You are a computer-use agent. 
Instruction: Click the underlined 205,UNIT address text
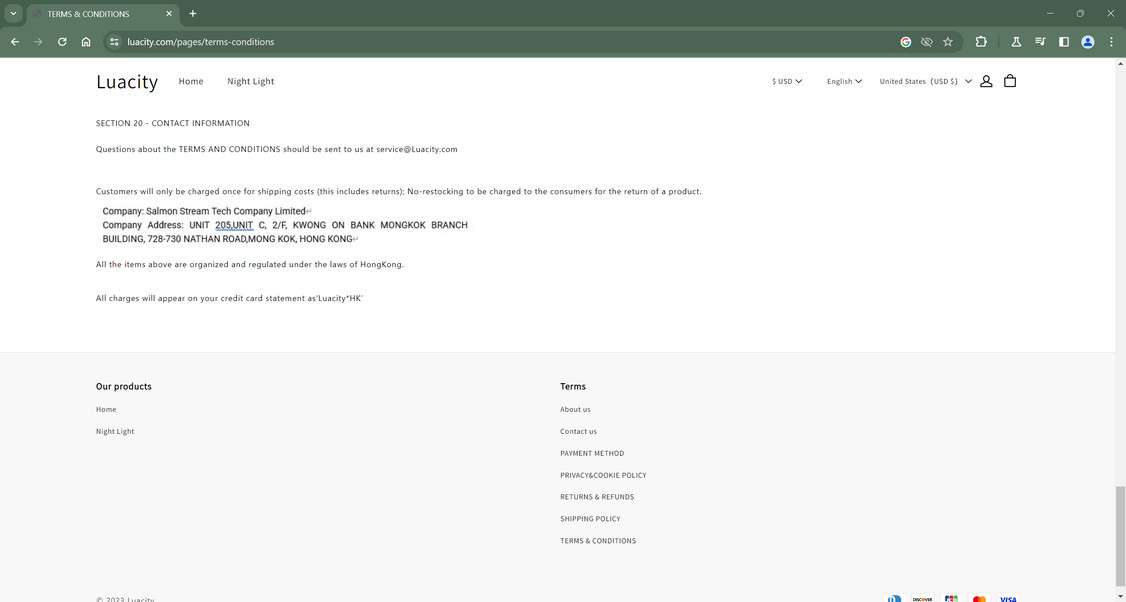point(234,225)
